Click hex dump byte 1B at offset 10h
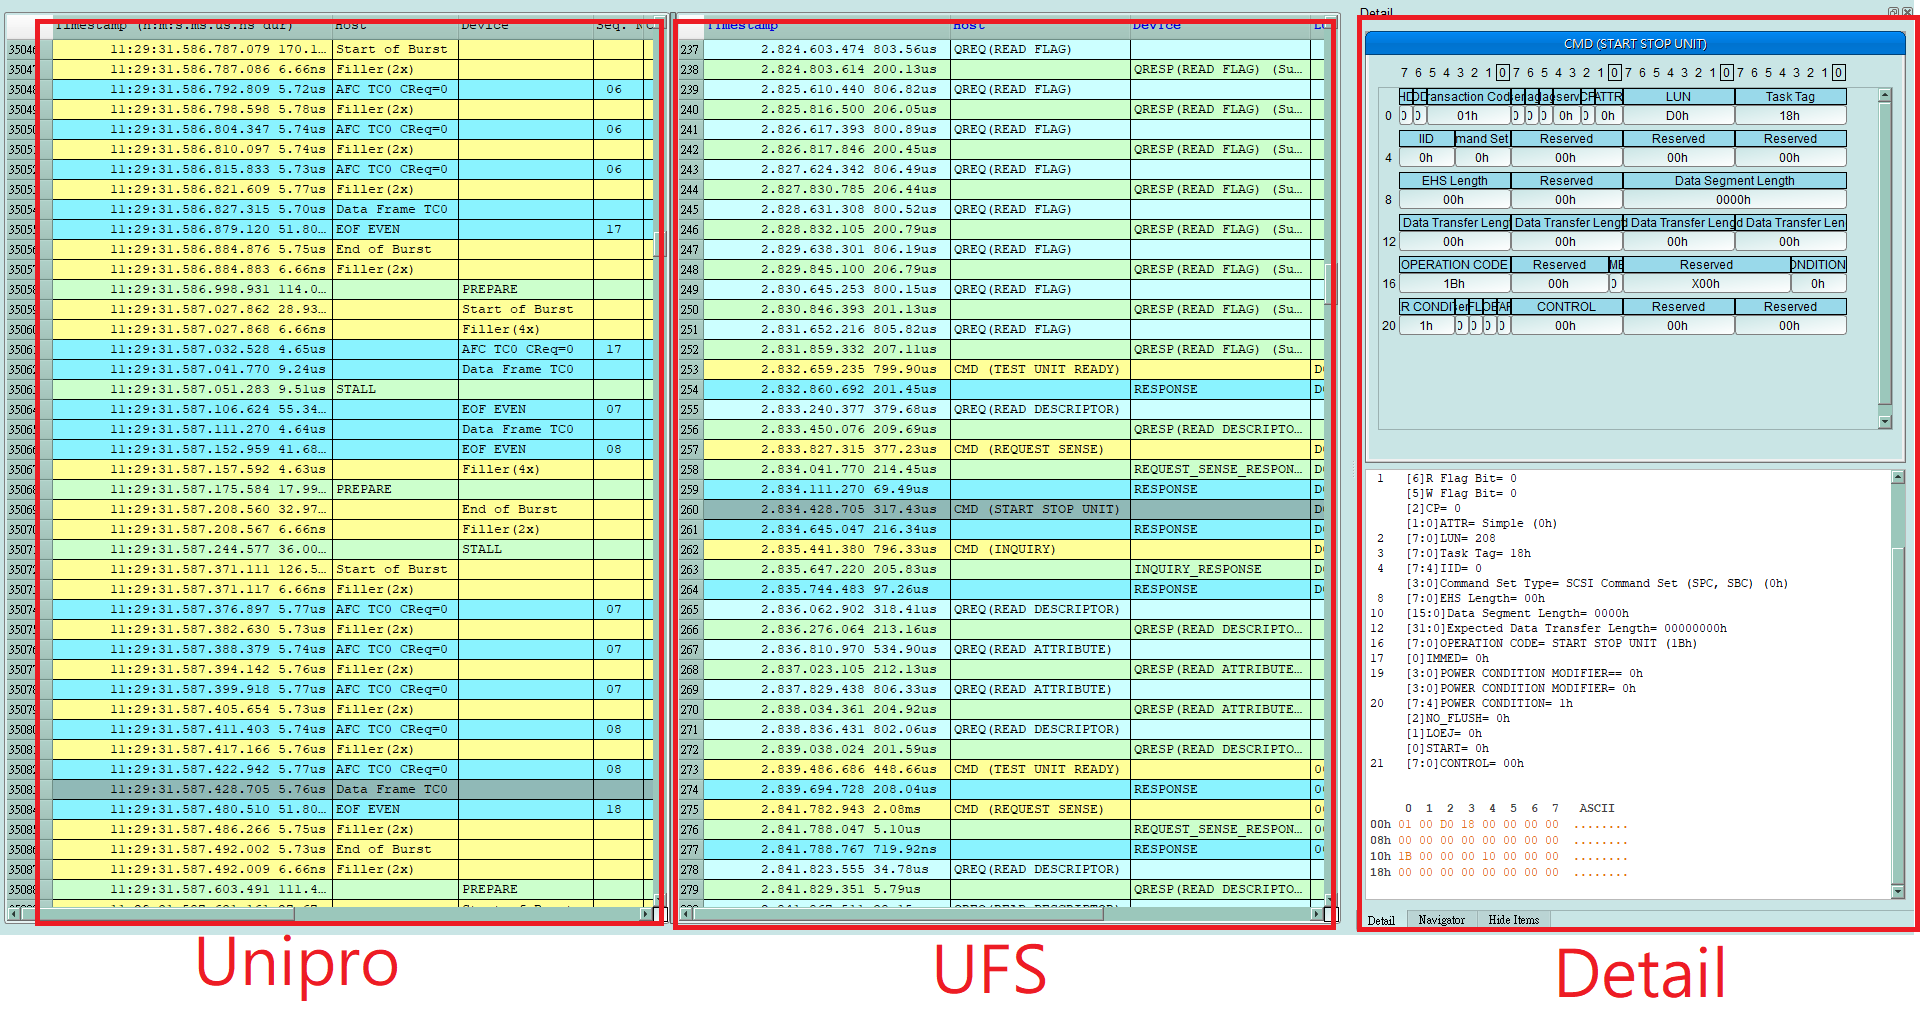1924x1034 pixels. point(1405,856)
